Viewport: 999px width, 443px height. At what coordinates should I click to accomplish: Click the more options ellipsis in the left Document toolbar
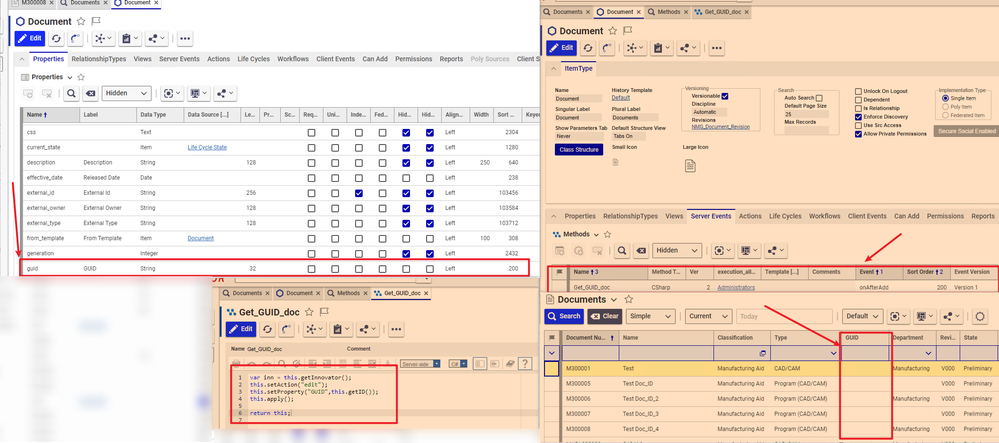point(184,39)
